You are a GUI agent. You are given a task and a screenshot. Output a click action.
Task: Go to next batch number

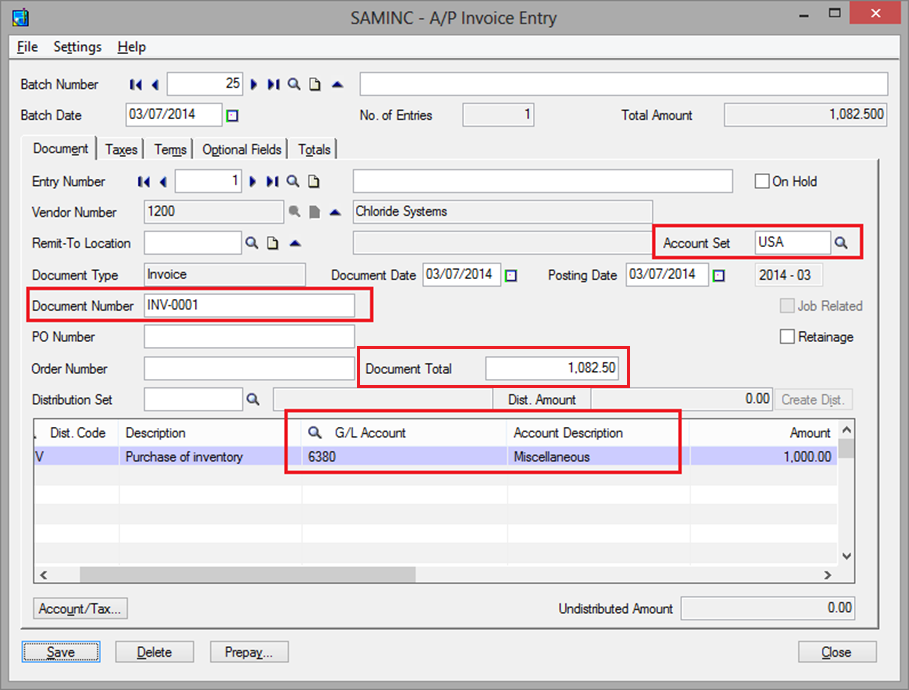click(x=254, y=85)
